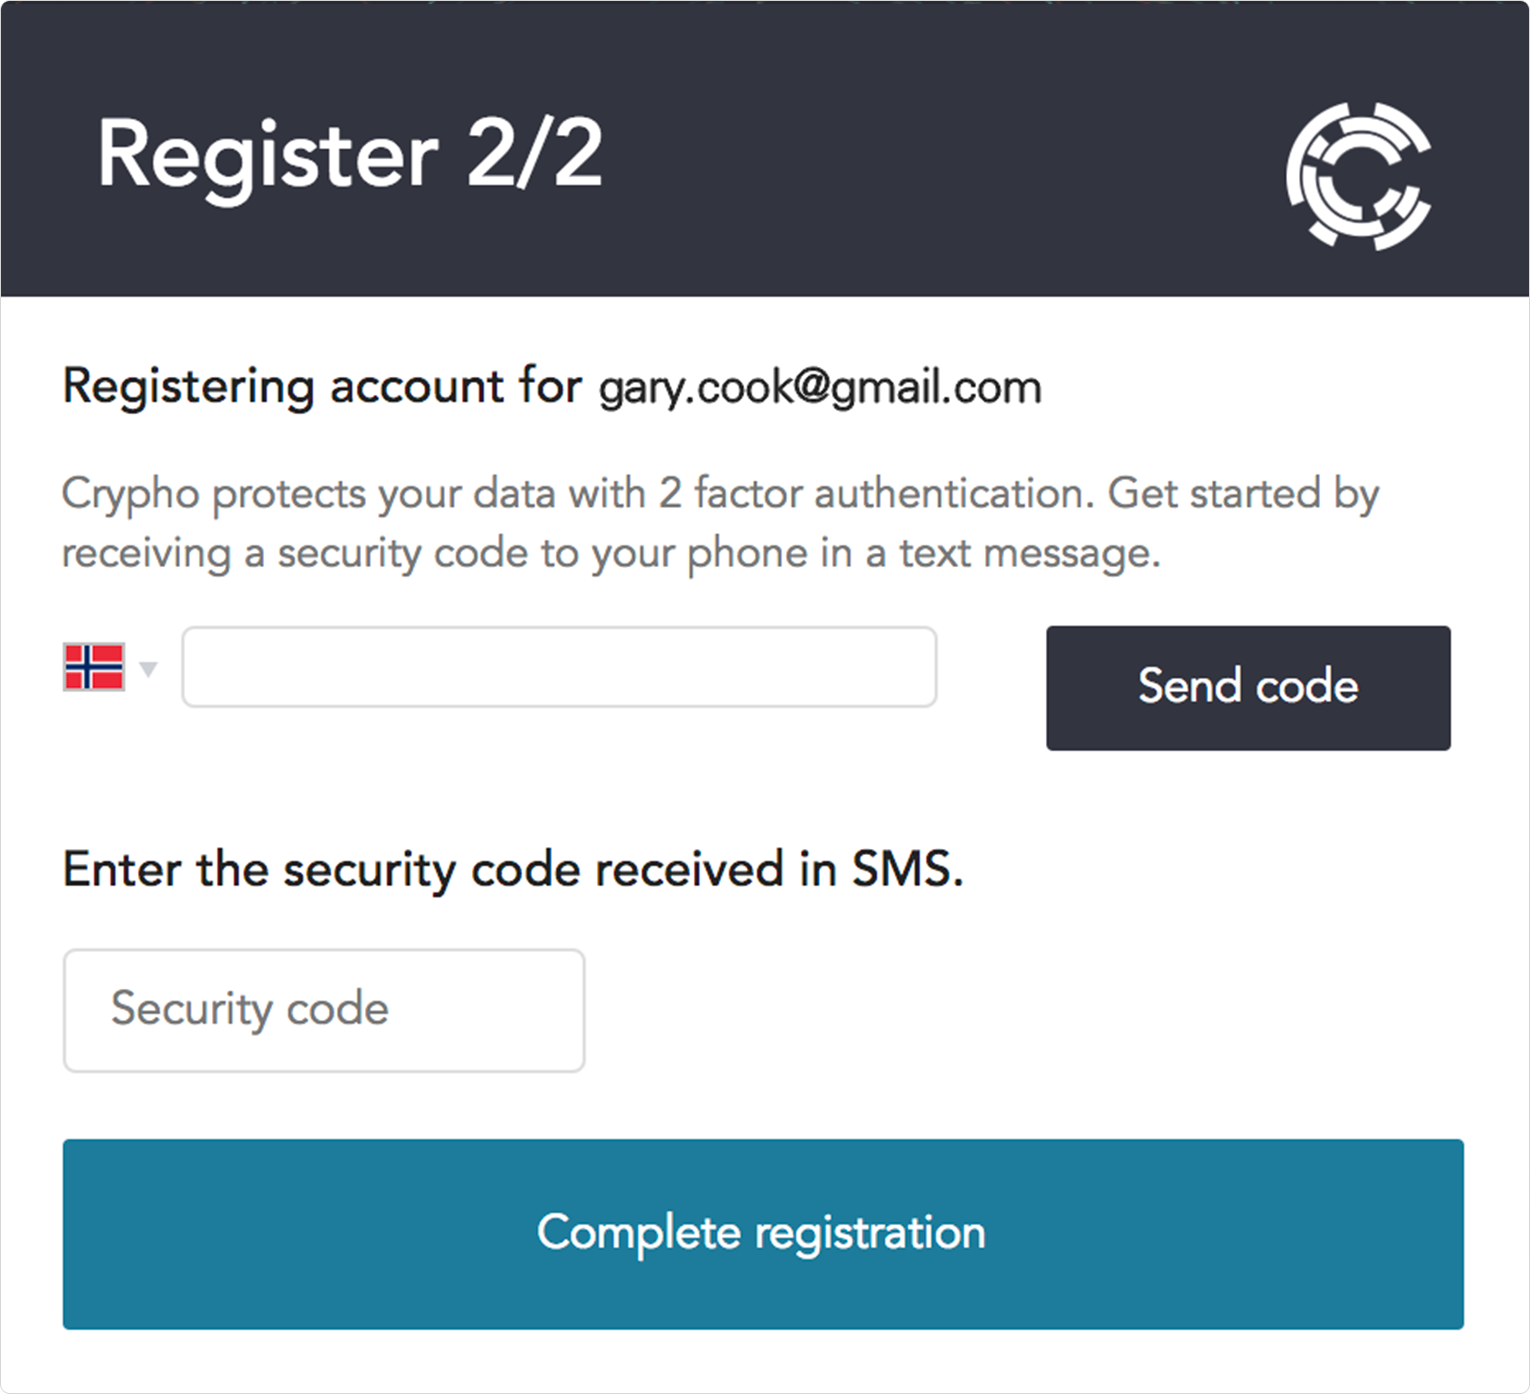This screenshot has height=1394, width=1530.
Task: Click the Crypho logo in the header
Action: pyautogui.click(x=1358, y=175)
